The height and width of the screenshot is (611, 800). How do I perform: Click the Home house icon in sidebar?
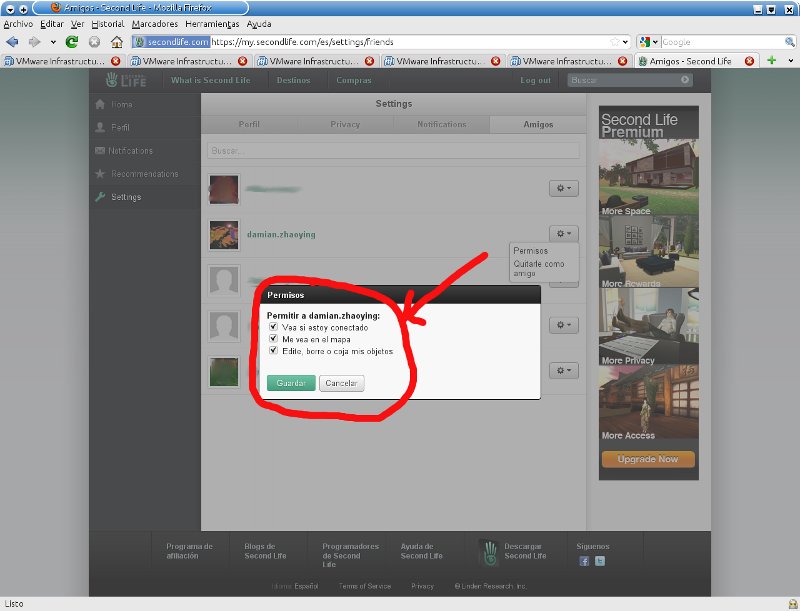[x=100, y=104]
